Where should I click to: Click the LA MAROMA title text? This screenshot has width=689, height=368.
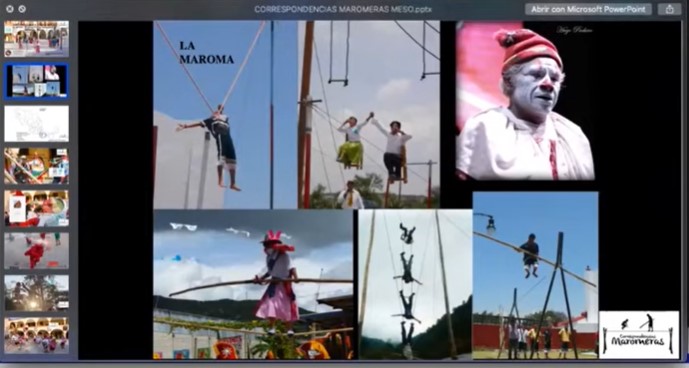[207, 52]
